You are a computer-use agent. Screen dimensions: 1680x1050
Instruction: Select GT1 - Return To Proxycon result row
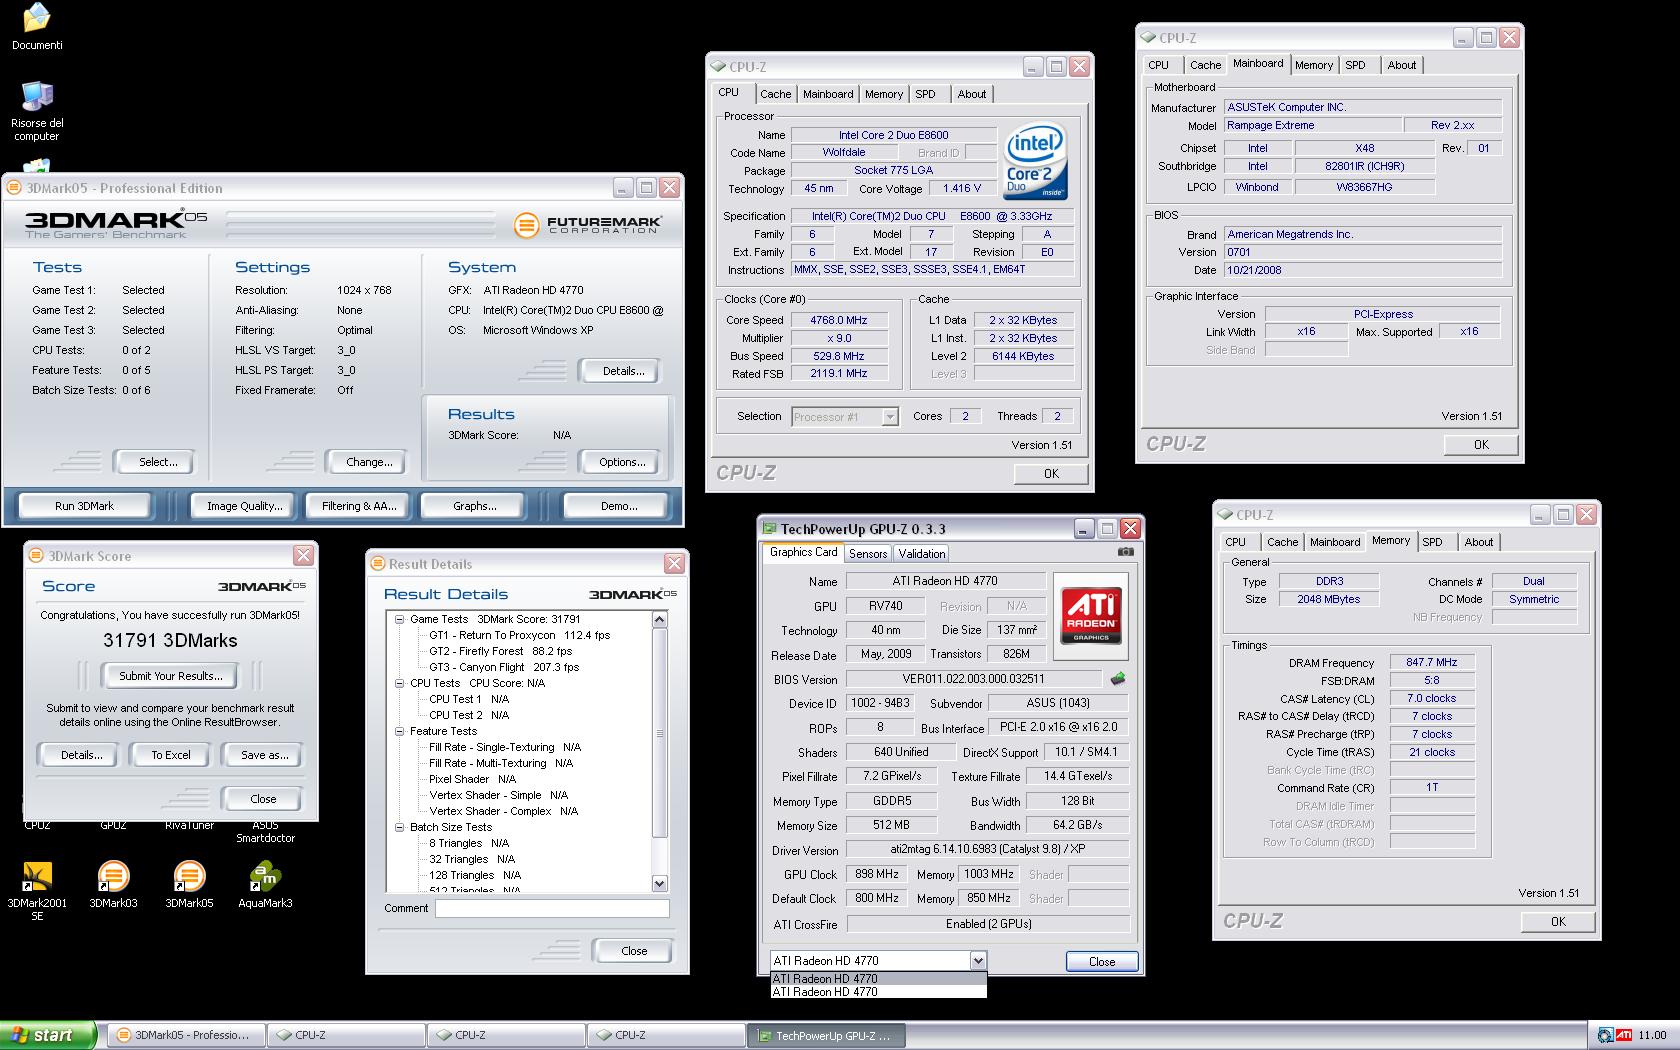[x=520, y=635]
